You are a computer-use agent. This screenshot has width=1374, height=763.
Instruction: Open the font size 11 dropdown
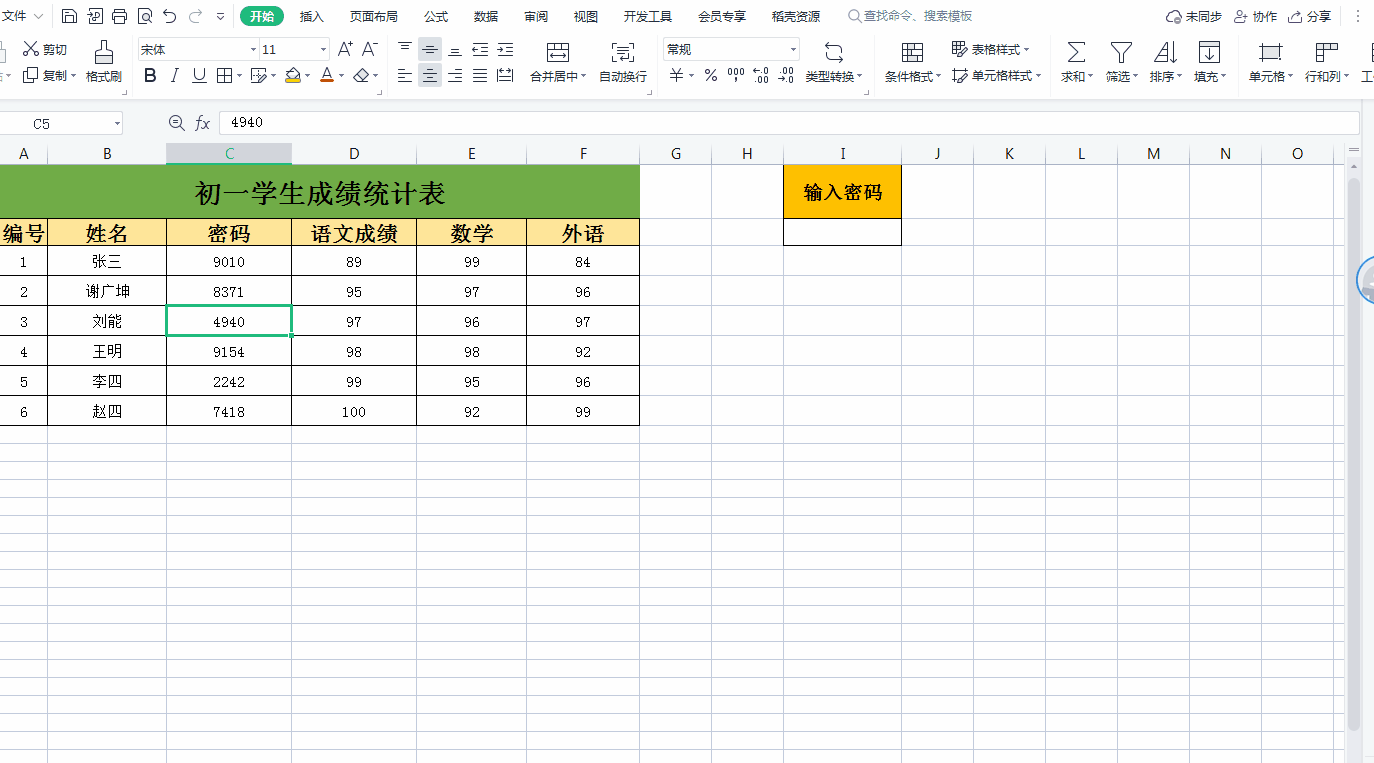[x=323, y=49]
